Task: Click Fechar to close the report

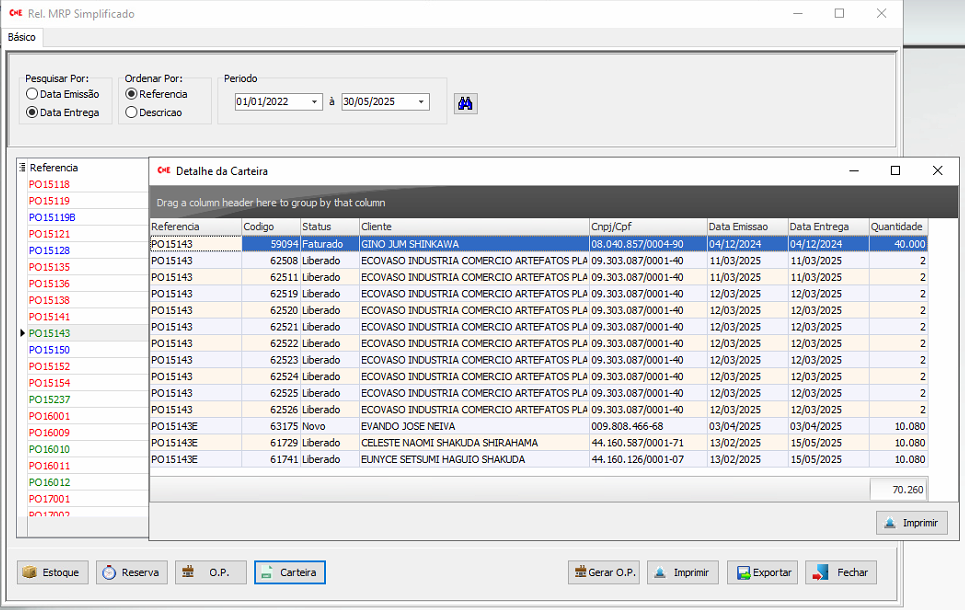Action: pyautogui.click(x=841, y=573)
